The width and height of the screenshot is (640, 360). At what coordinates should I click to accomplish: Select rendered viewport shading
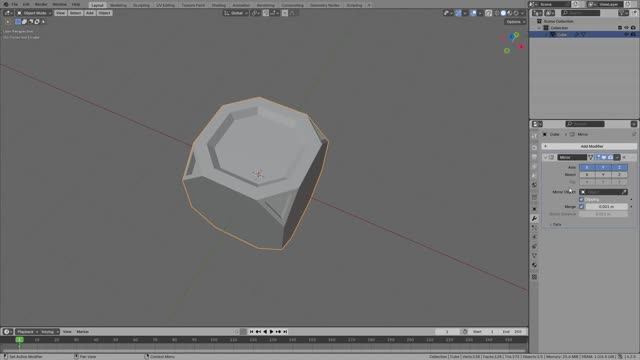coord(516,13)
